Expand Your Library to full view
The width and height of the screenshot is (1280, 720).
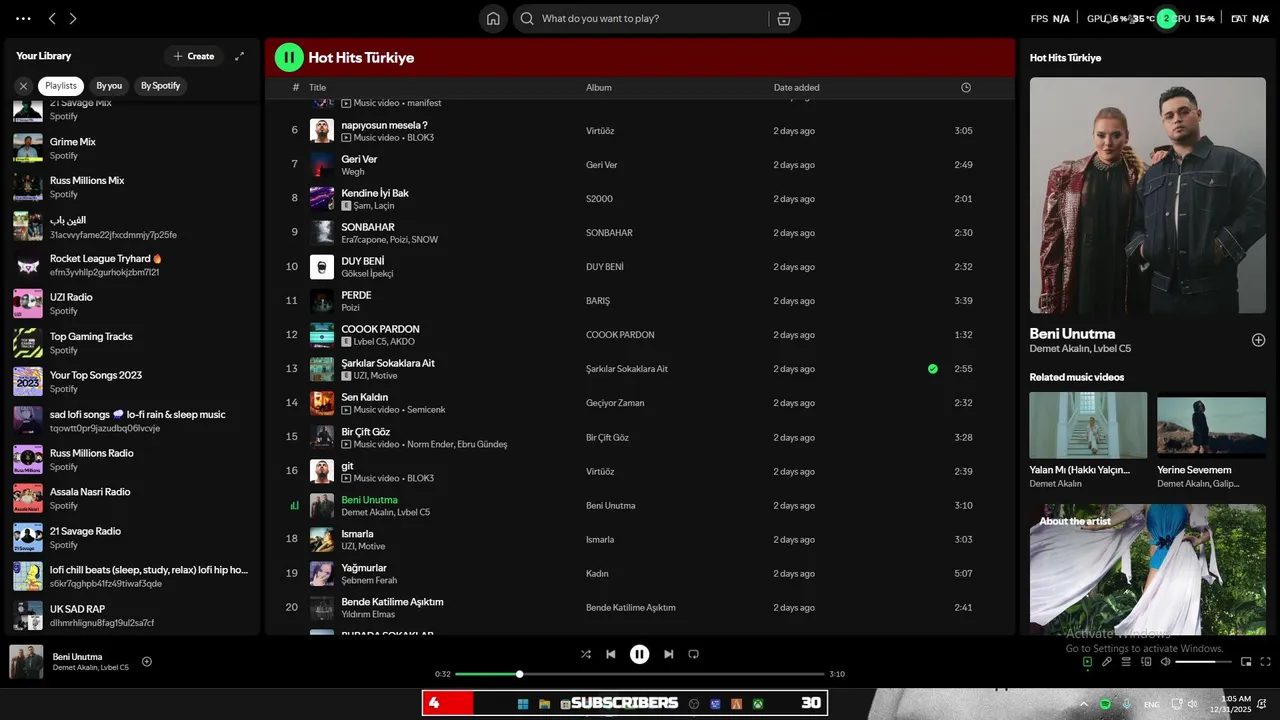239,56
